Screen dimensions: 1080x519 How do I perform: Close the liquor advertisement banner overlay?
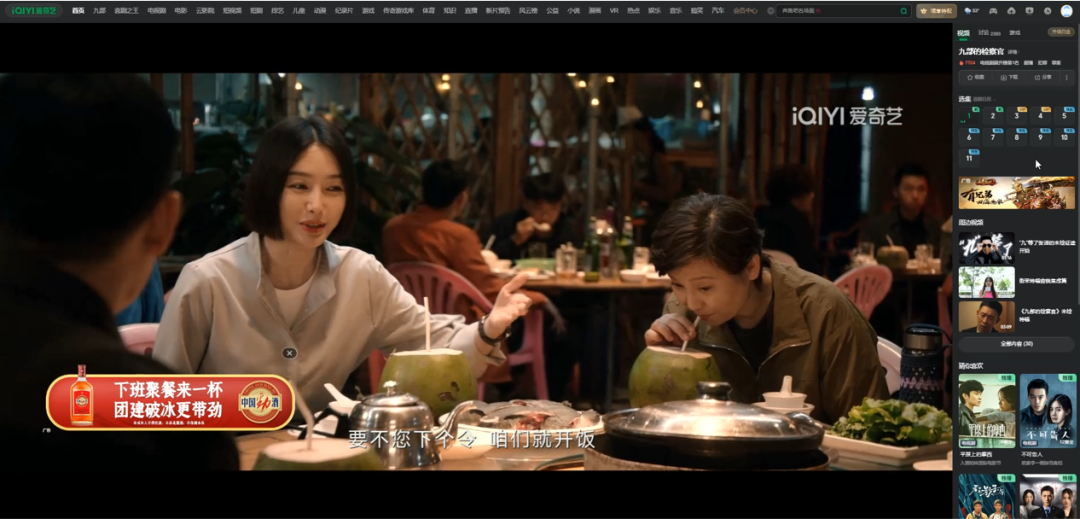(x=289, y=353)
